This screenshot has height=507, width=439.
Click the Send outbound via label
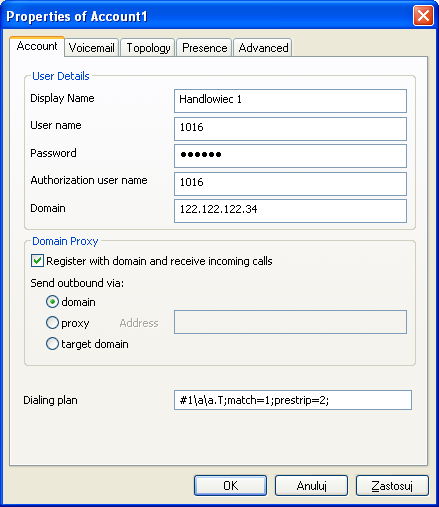click(77, 283)
